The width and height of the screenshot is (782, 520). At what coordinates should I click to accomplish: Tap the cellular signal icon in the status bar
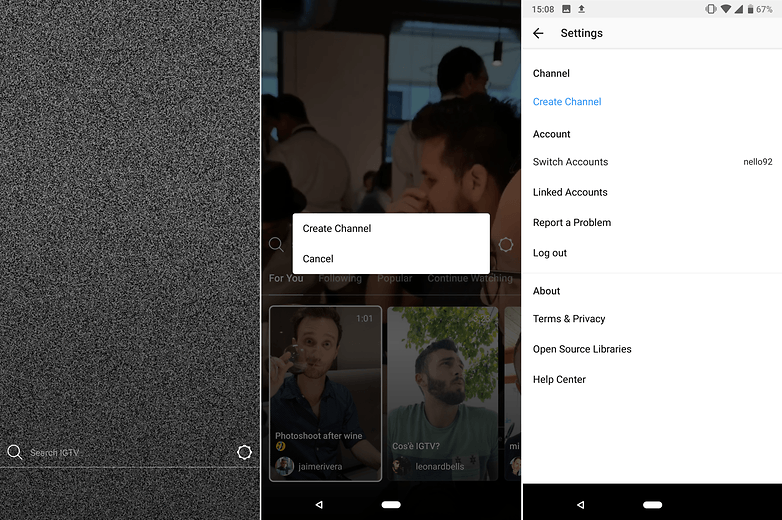click(x=739, y=9)
